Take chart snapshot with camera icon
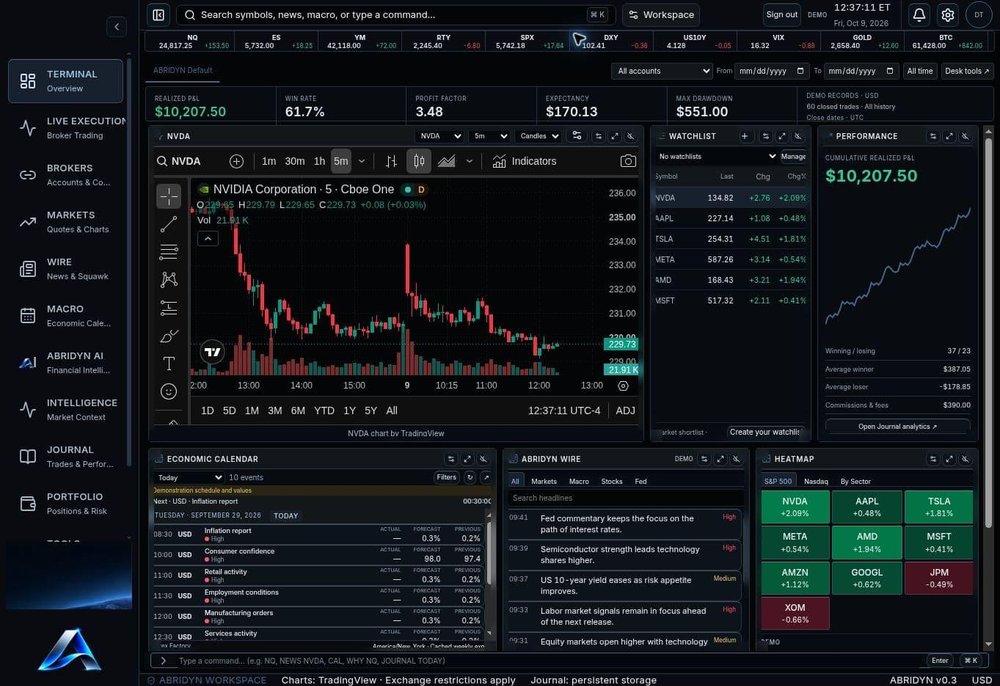The width and height of the screenshot is (1000, 686). pyautogui.click(x=628, y=161)
